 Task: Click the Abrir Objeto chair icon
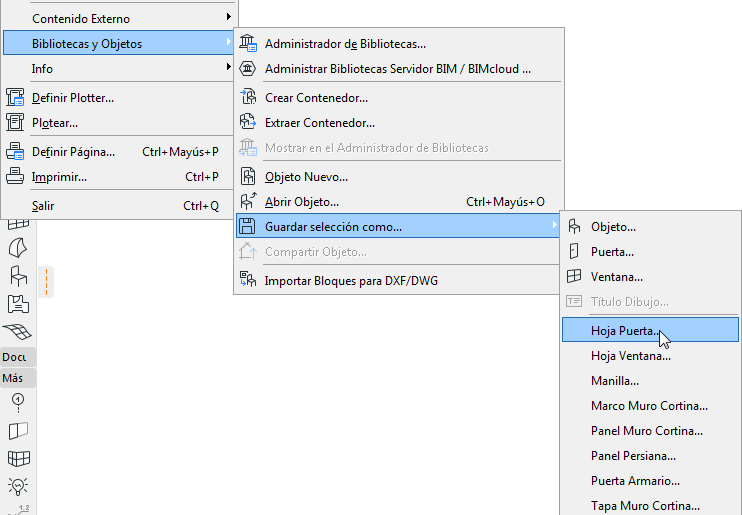pos(247,201)
